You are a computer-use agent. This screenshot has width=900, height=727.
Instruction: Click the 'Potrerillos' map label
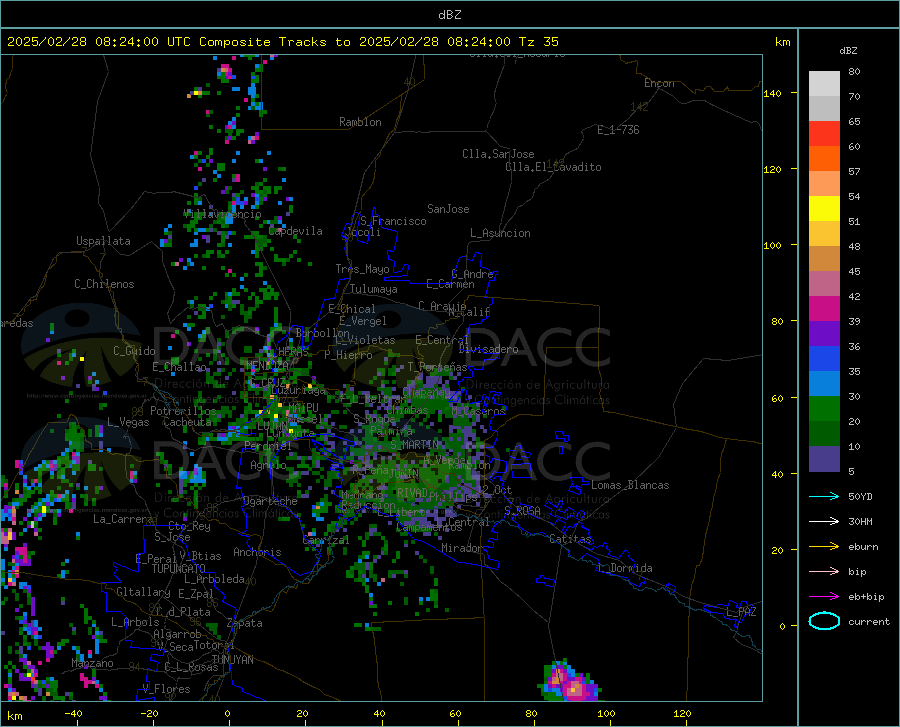point(183,411)
